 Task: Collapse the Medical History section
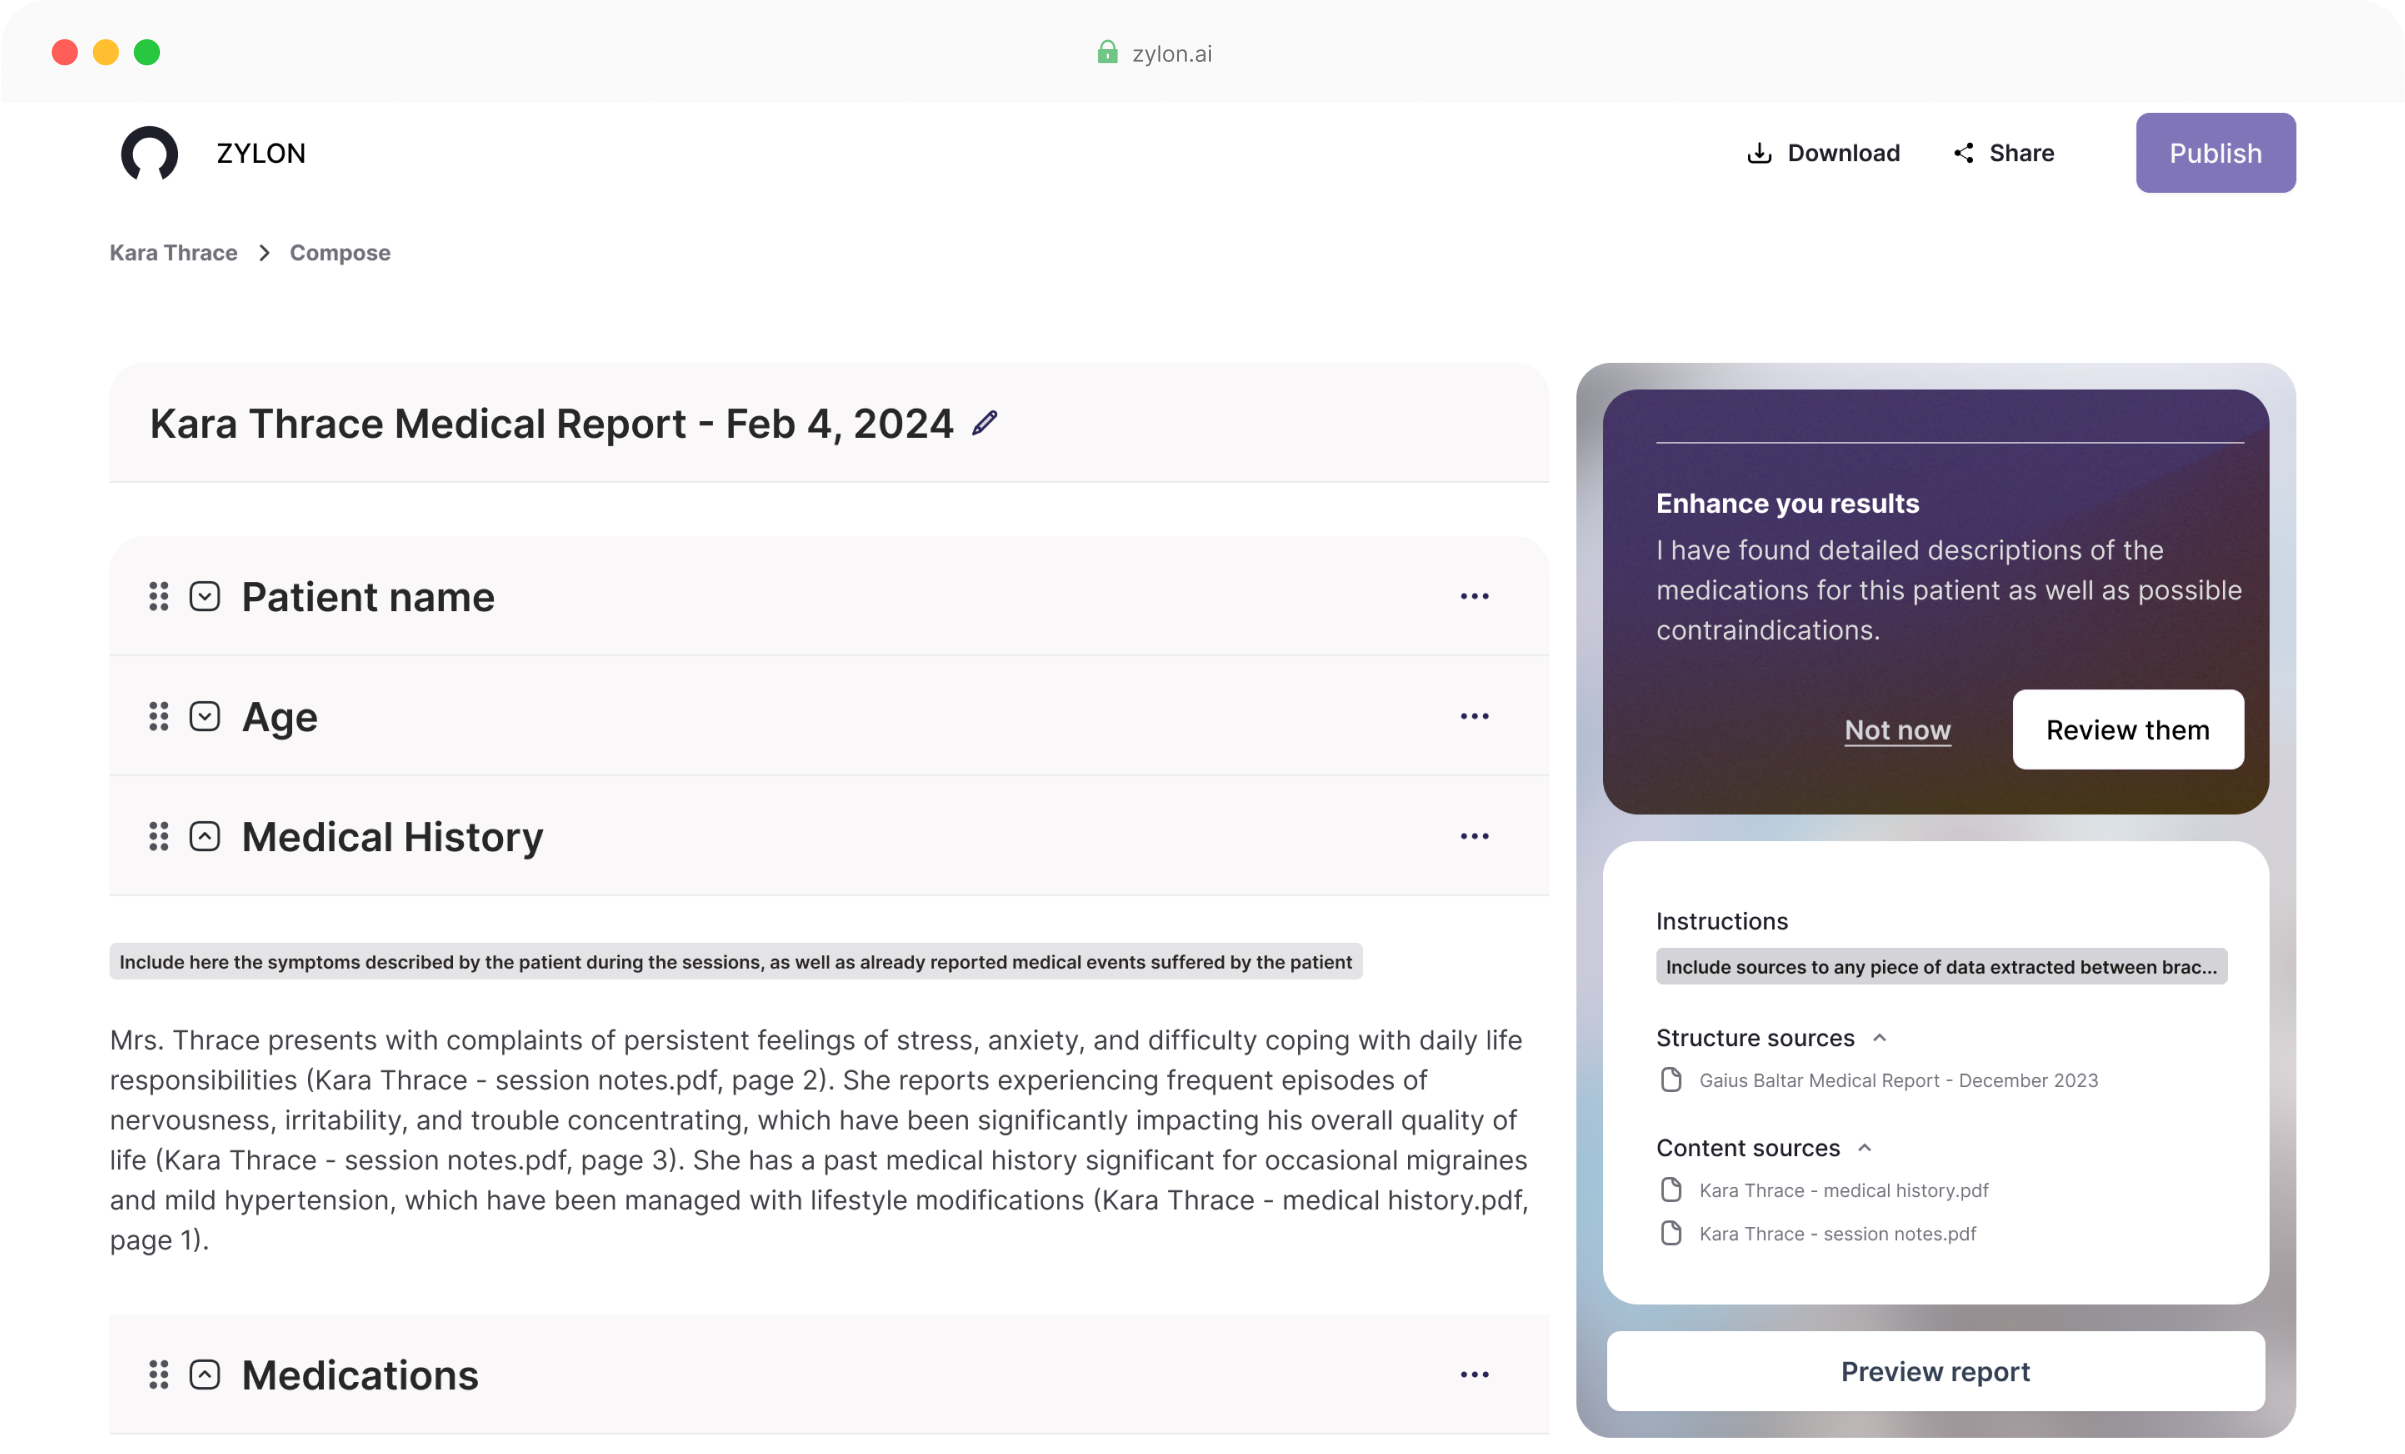(x=205, y=836)
